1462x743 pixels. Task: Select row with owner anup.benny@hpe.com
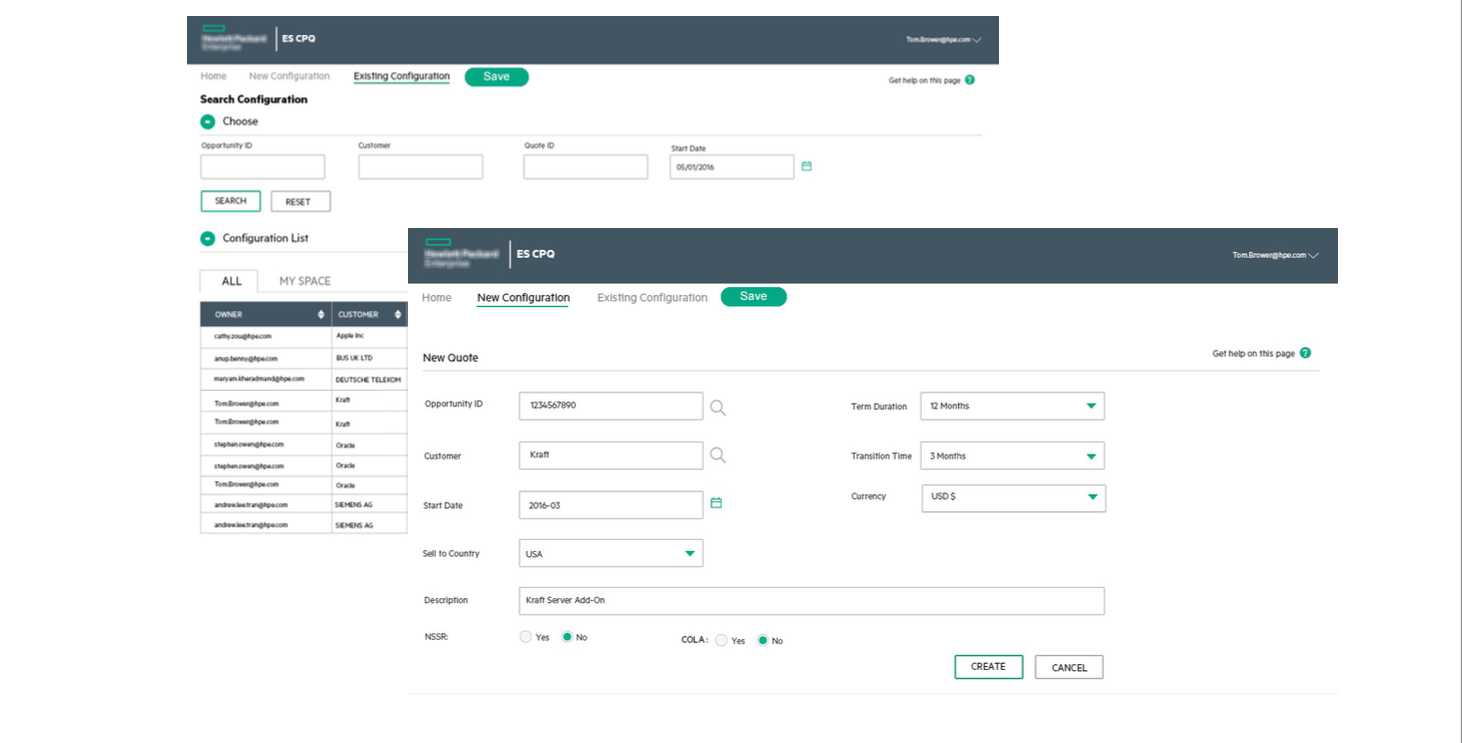[304, 358]
